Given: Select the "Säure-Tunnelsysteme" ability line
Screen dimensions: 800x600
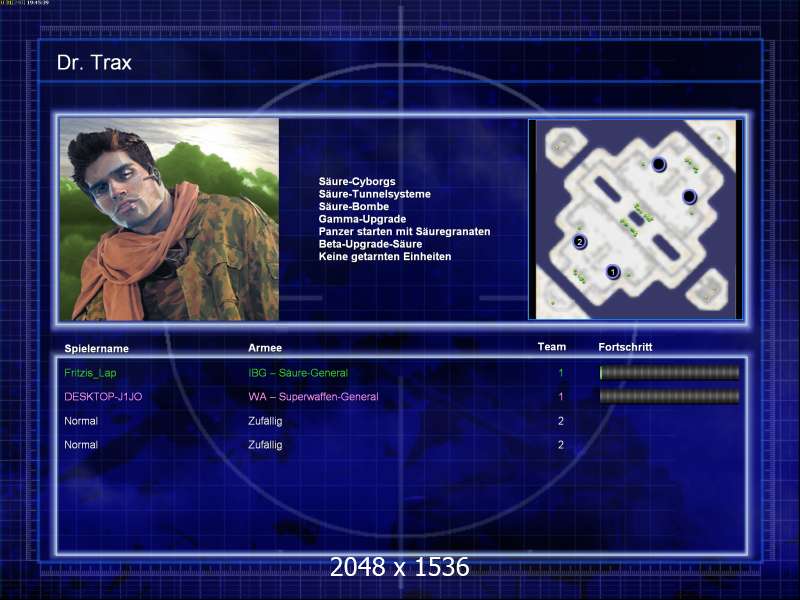Looking at the screenshot, I should (x=374, y=194).
